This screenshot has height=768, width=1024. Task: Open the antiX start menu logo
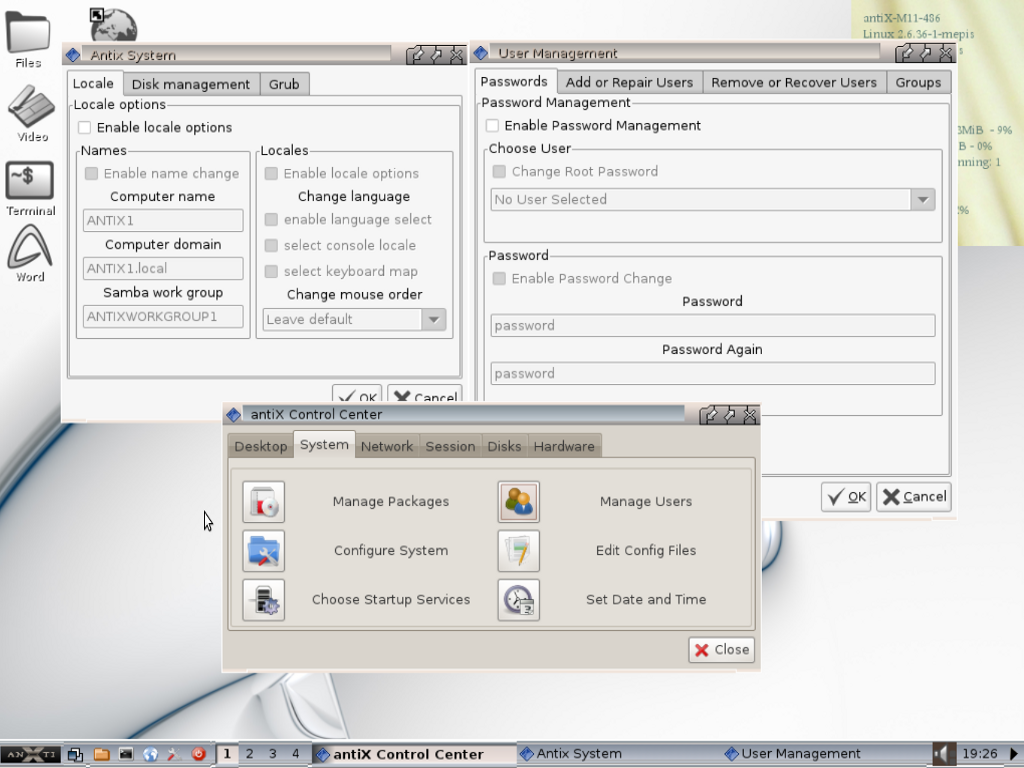coord(31,754)
